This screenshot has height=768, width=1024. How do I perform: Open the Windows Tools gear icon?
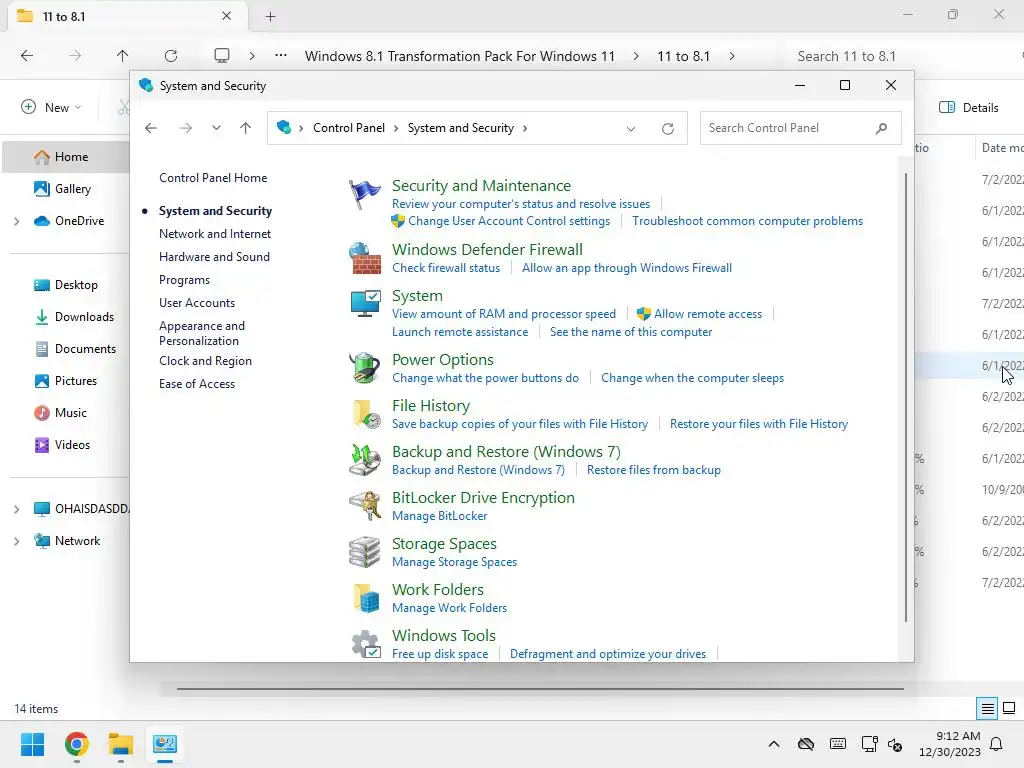point(366,644)
